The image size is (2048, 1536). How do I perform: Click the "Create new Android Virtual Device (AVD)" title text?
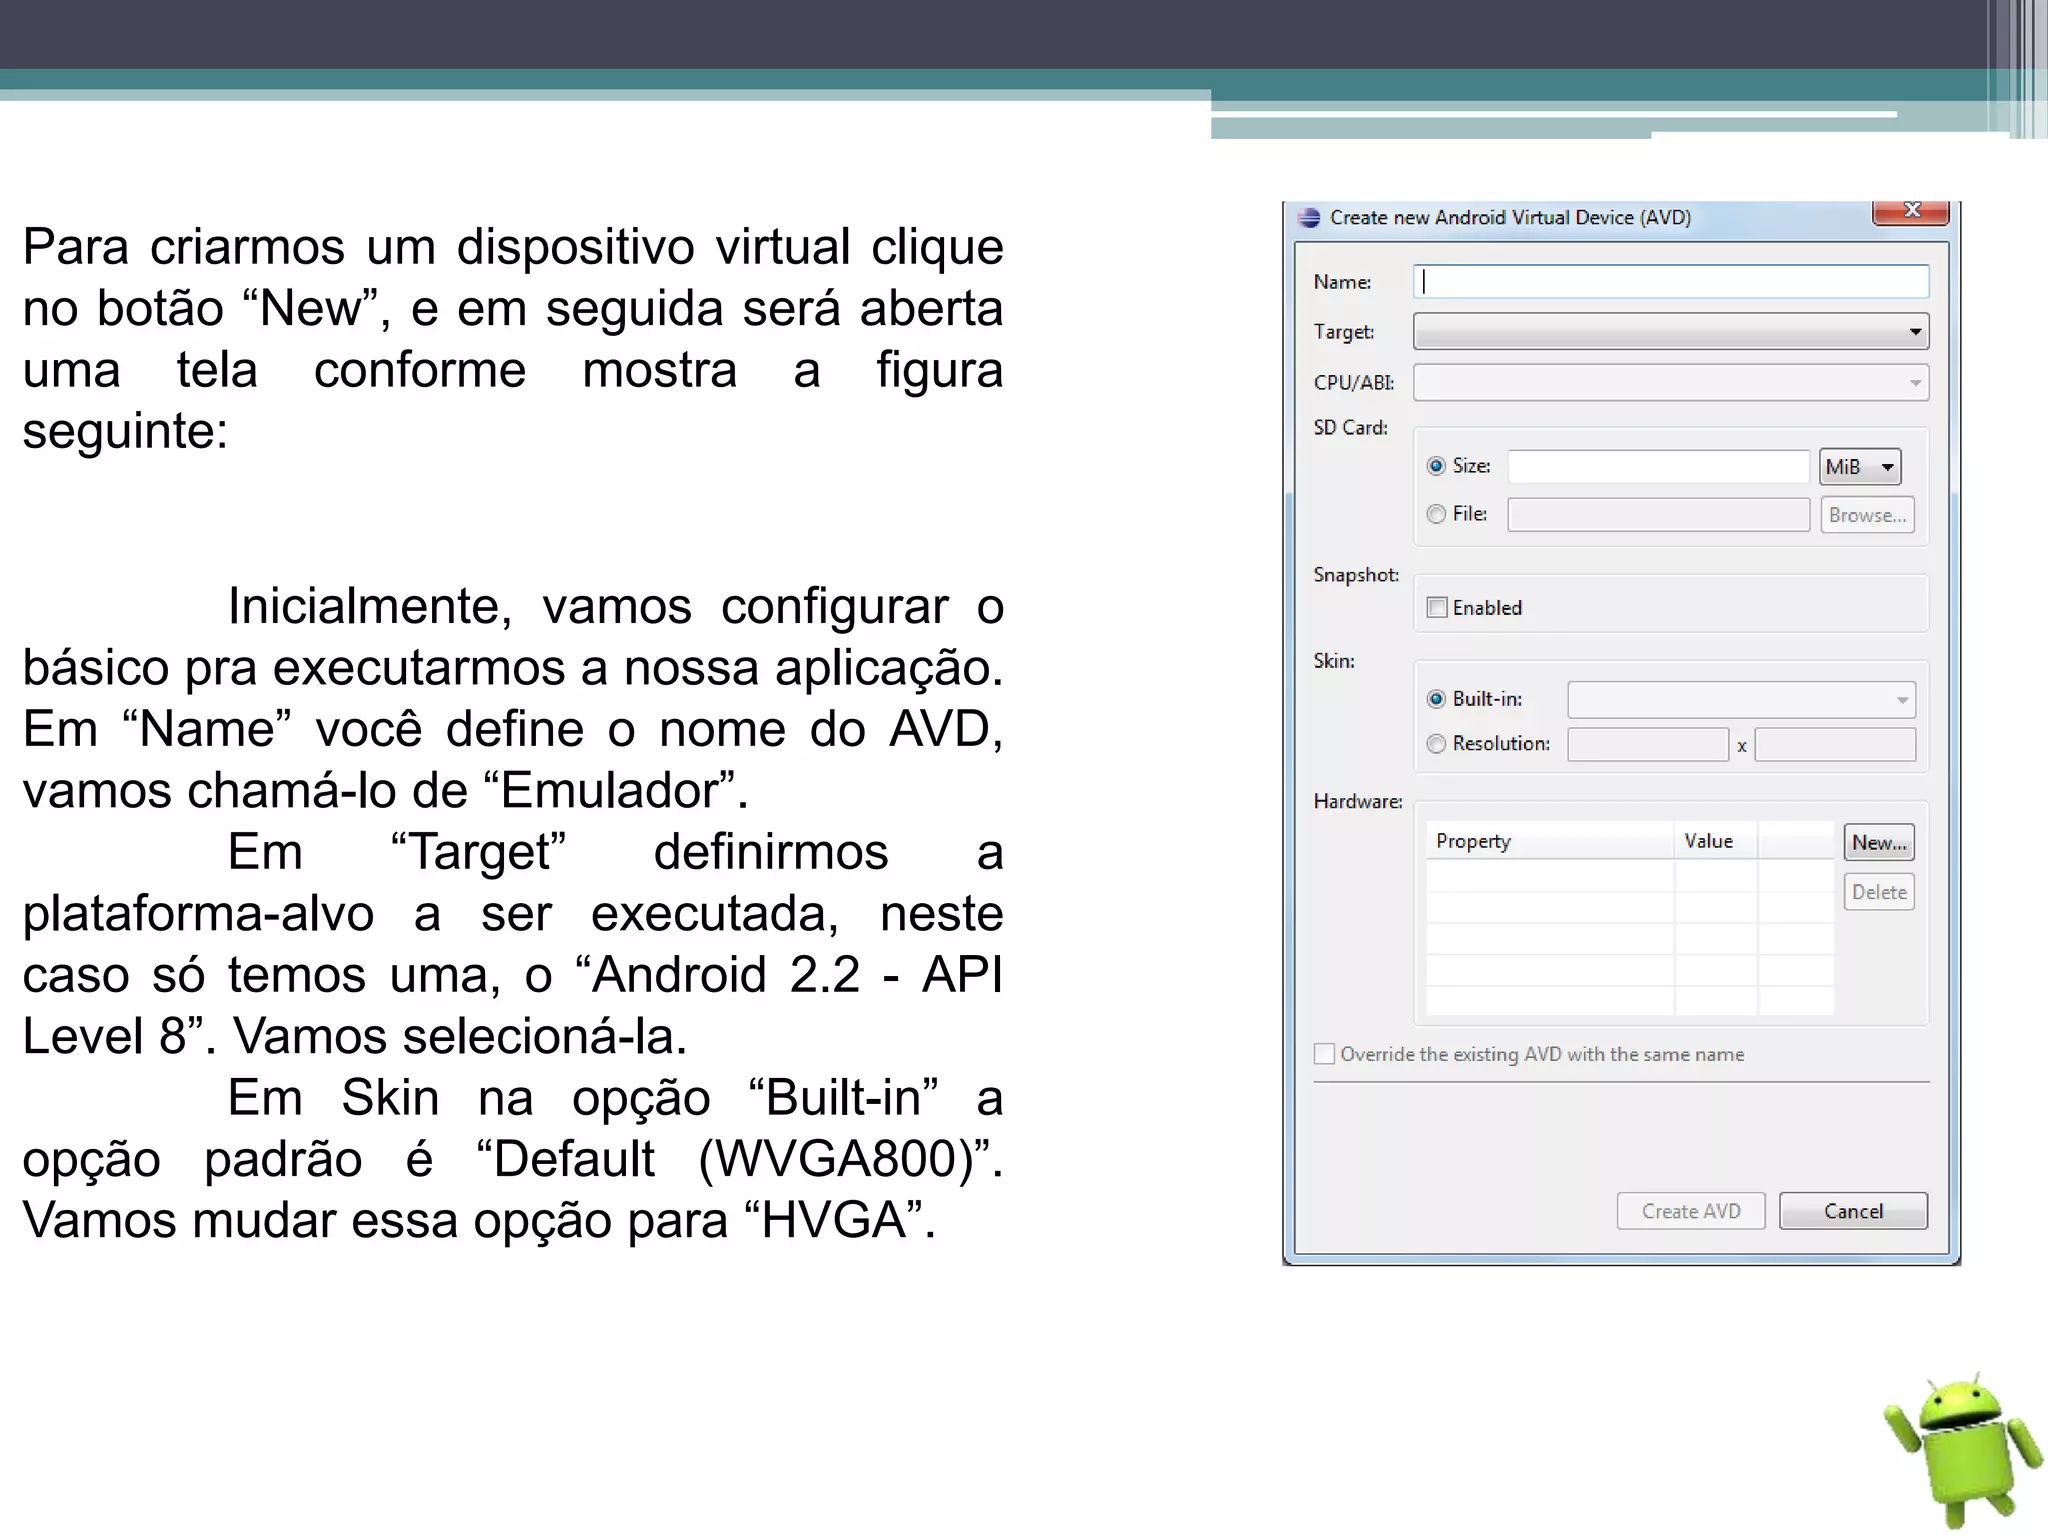click(x=1510, y=218)
